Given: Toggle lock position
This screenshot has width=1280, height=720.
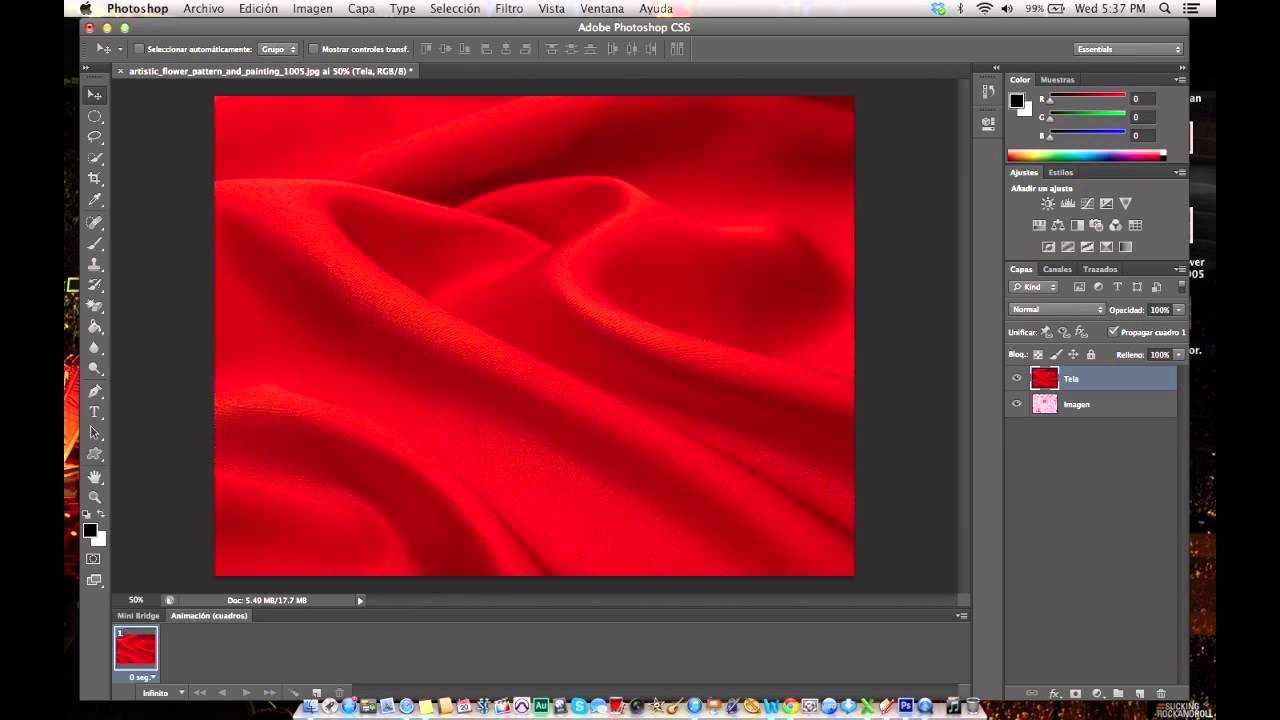Looking at the screenshot, I should tap(1073, 355).
